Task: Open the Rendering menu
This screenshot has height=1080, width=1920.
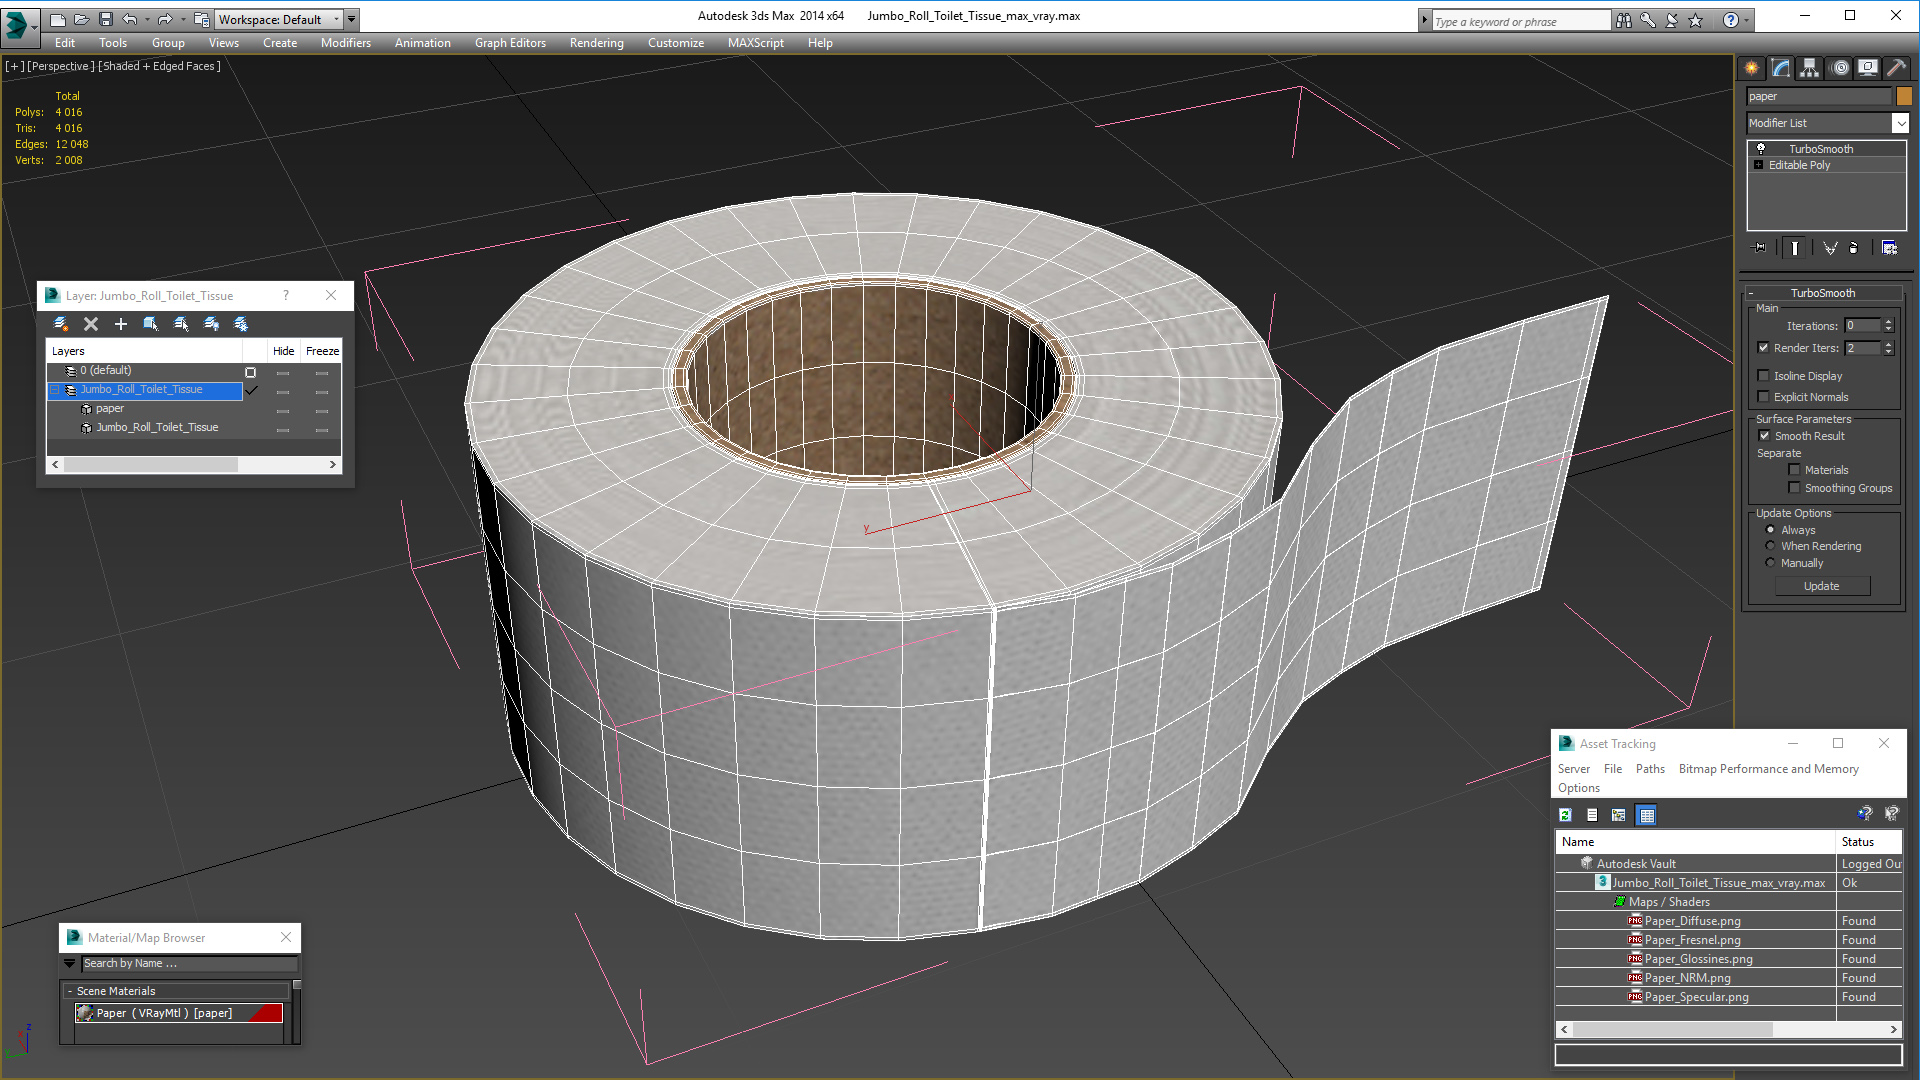Action: click(596, 43)
